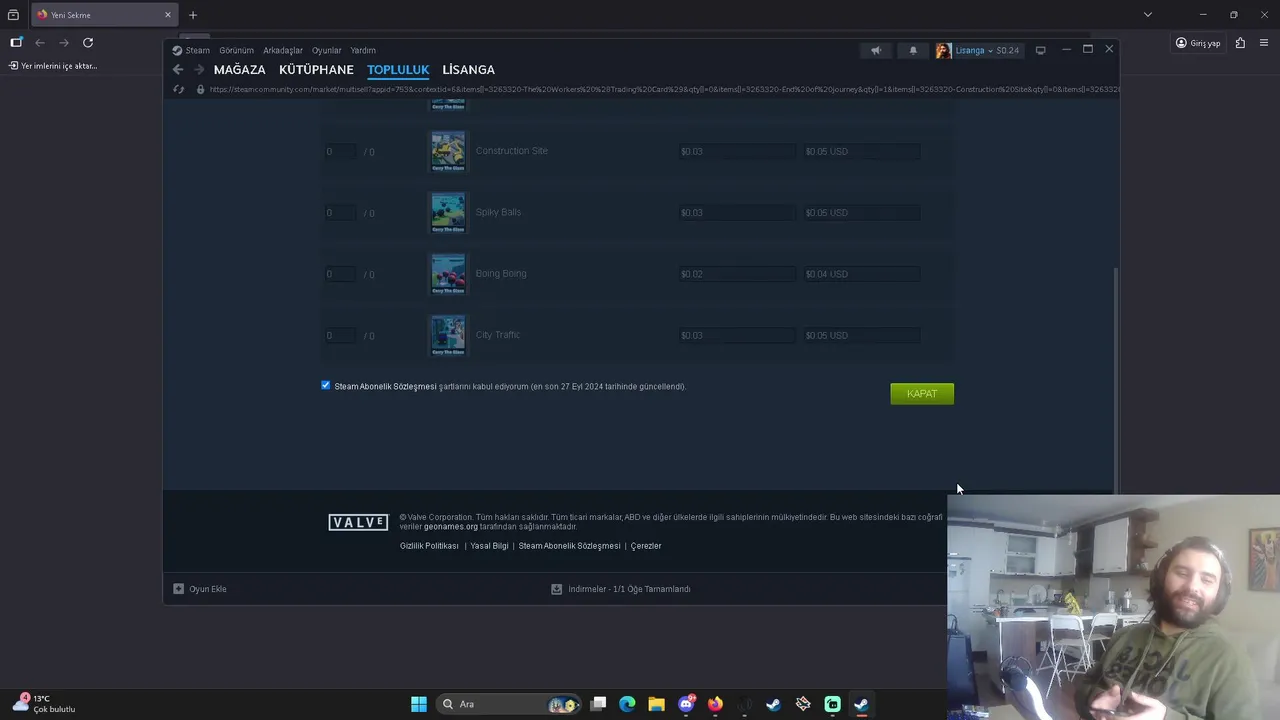Open the LİSANGA profile tab

pos(469,70)
